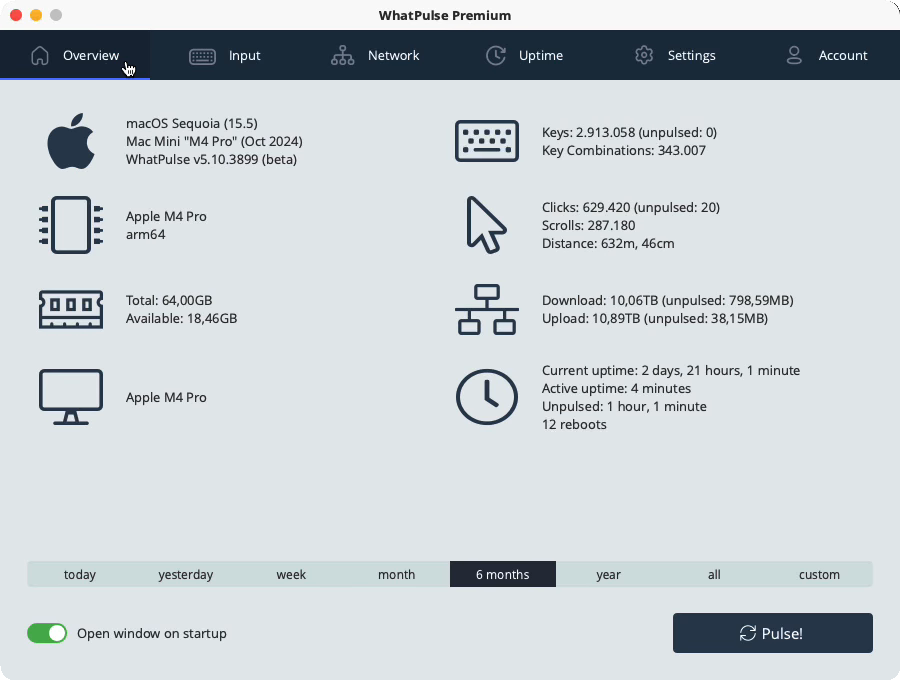Click the CPU chip icon
900x680 pixels.
pos(71,225)
